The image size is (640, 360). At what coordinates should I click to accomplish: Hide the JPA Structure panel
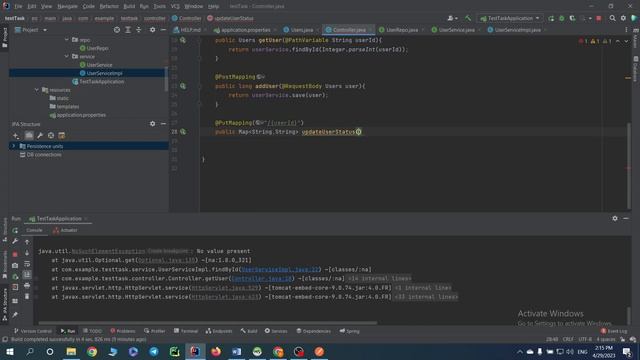point(163,124)
